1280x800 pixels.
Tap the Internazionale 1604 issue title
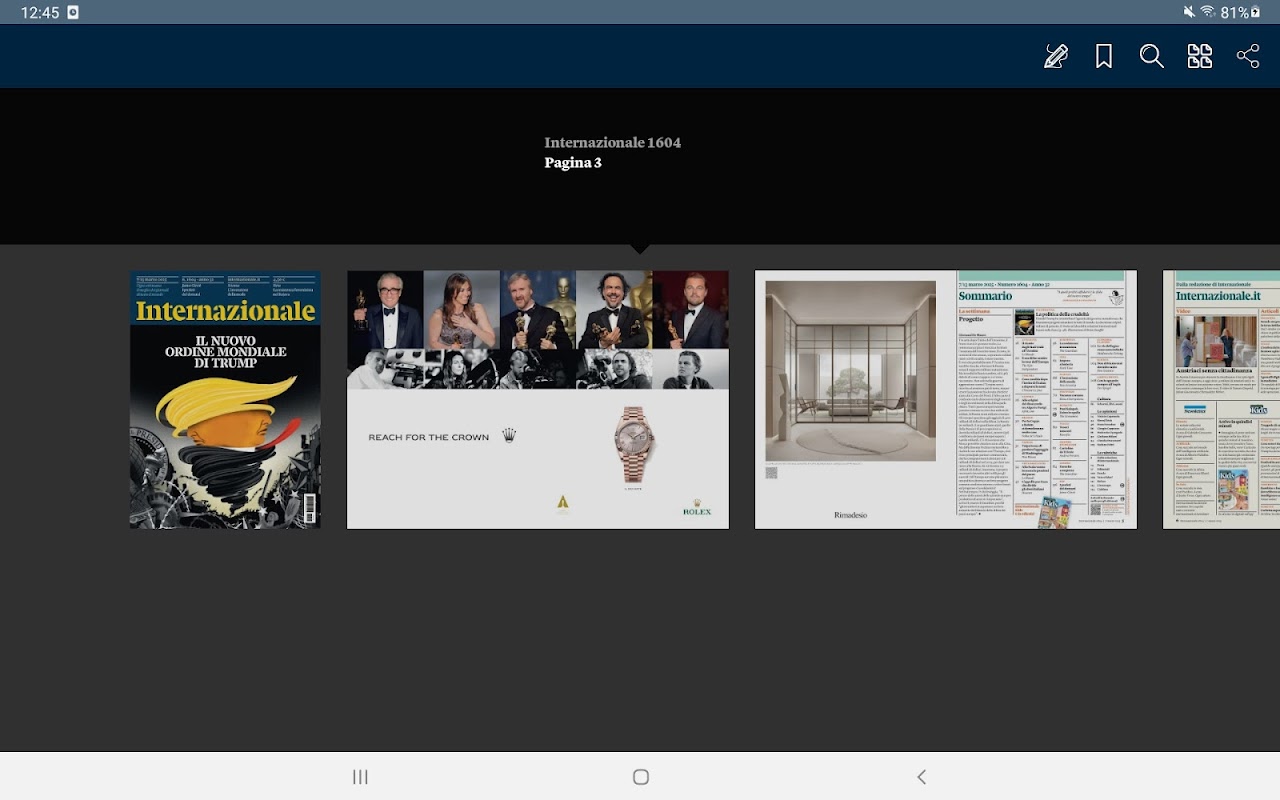click(x=612, y=142)
